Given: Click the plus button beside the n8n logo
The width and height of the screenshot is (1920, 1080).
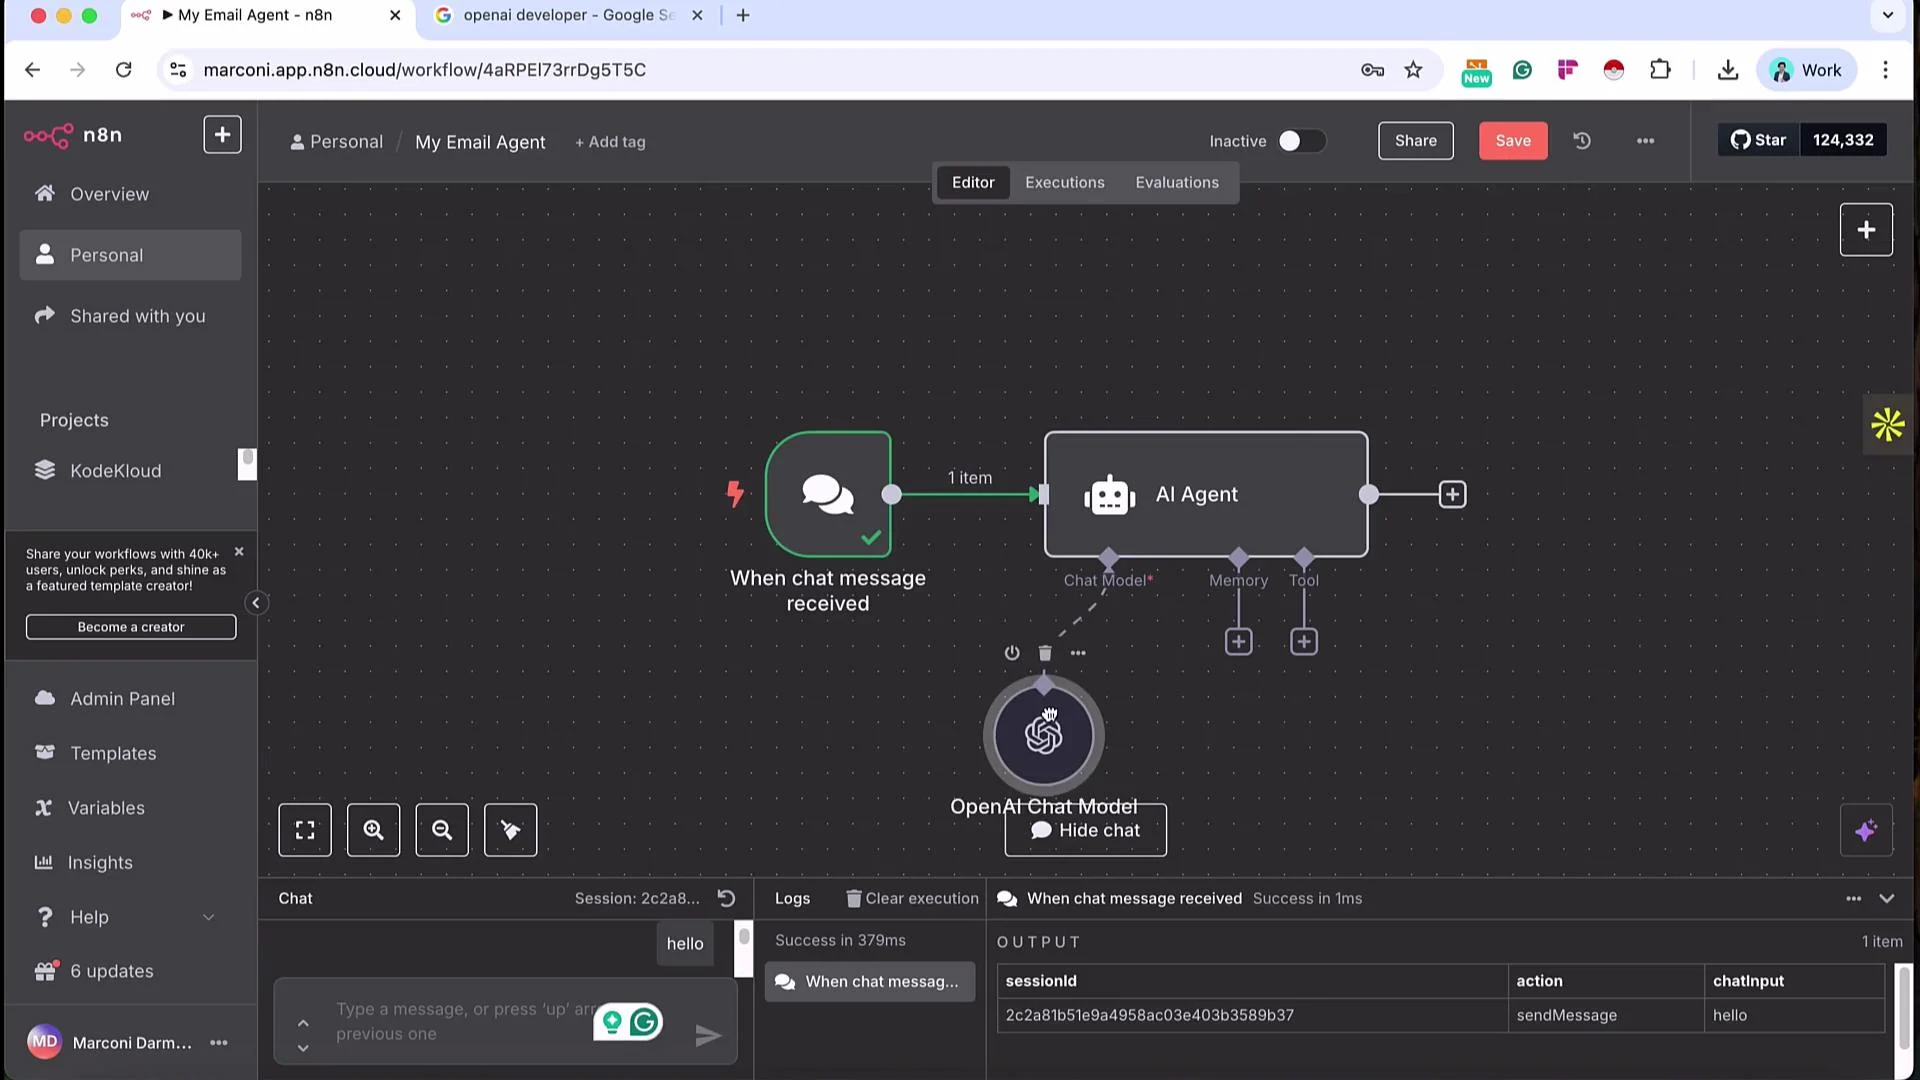Looking at the screenshot, I should pyautogui.click(x=222, y=135).
